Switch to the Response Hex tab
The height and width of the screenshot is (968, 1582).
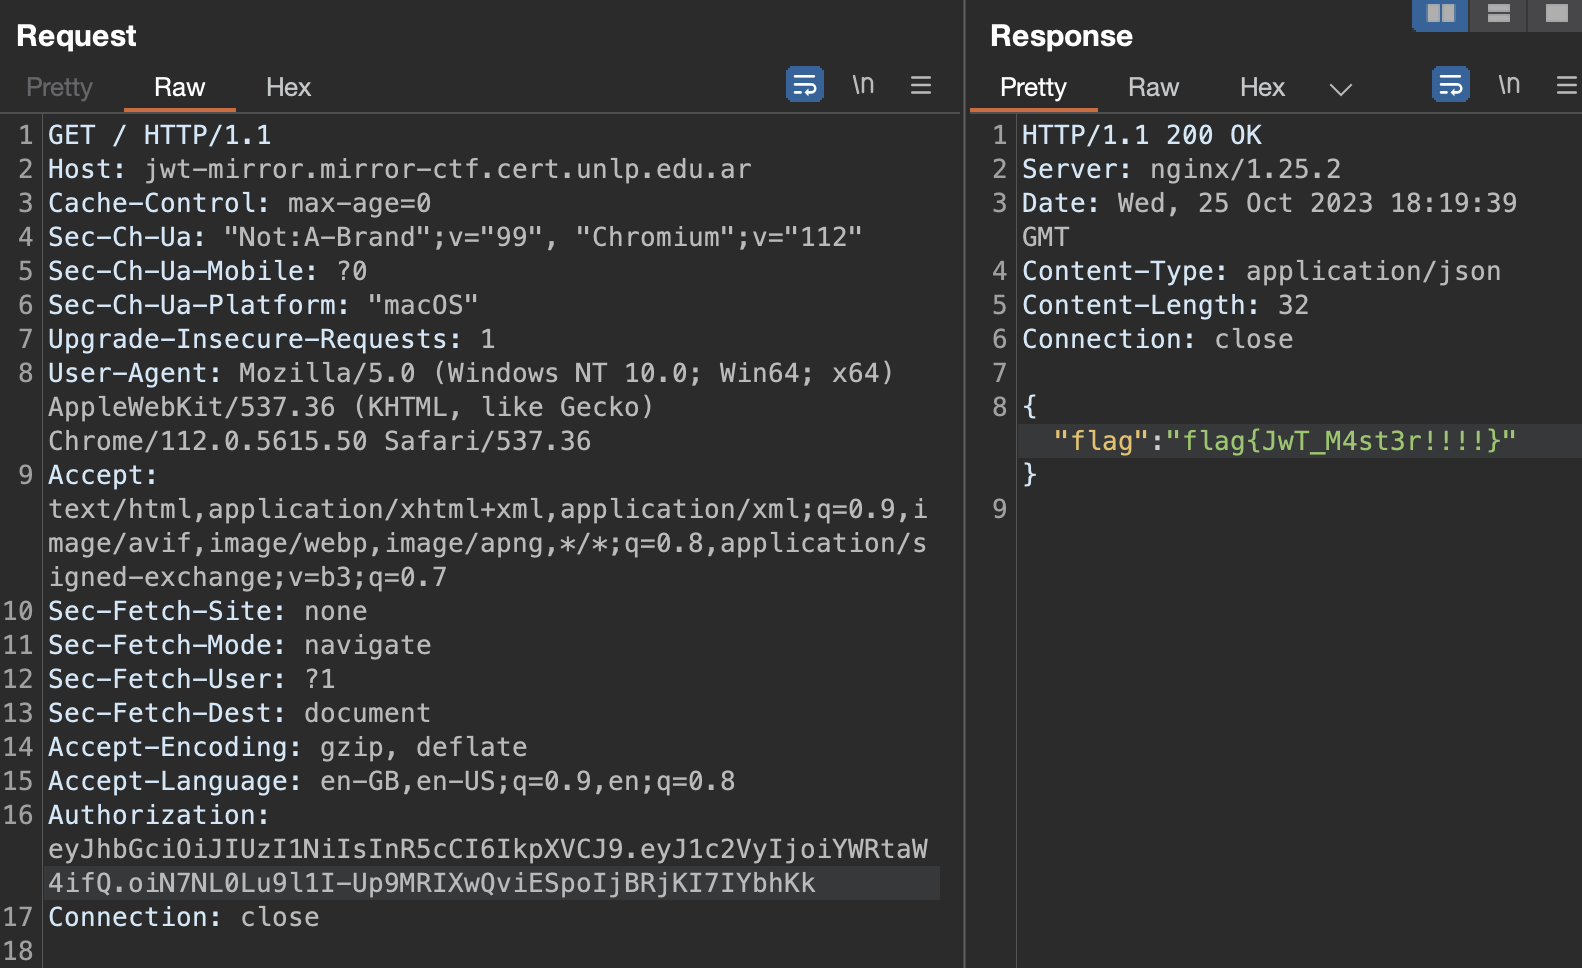(1262, 87)
